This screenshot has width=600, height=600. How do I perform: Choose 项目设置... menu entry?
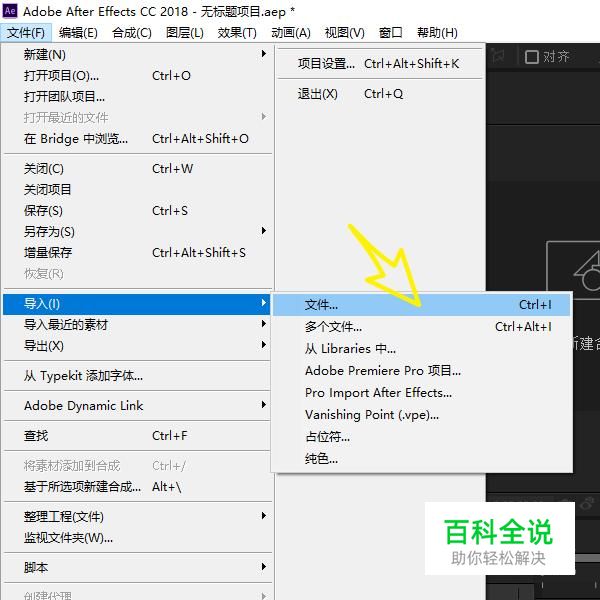click(x=380, y=64)
